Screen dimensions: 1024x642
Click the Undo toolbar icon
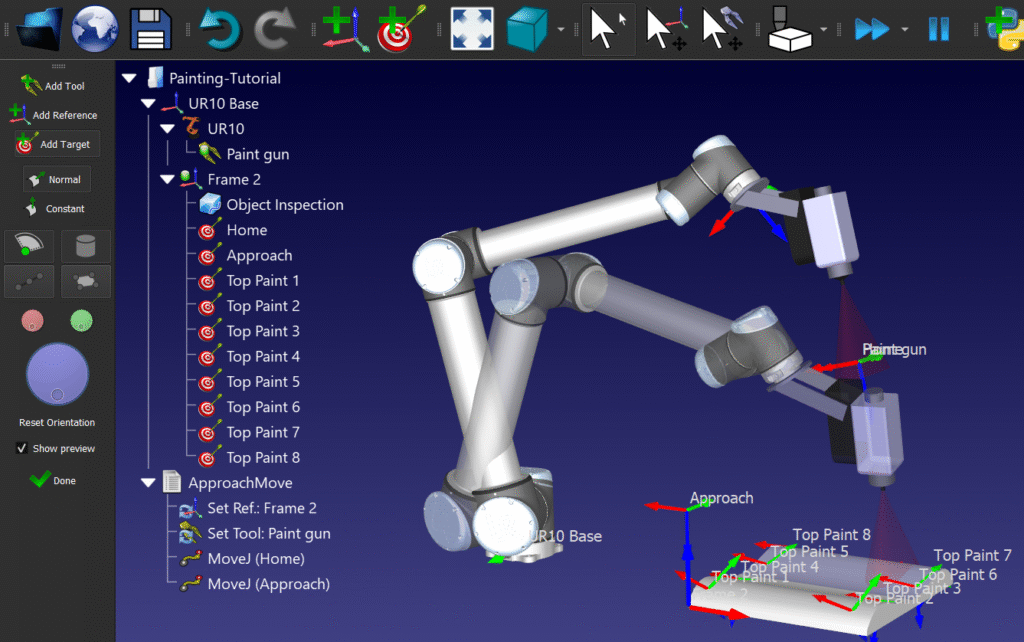coord(220,28)
